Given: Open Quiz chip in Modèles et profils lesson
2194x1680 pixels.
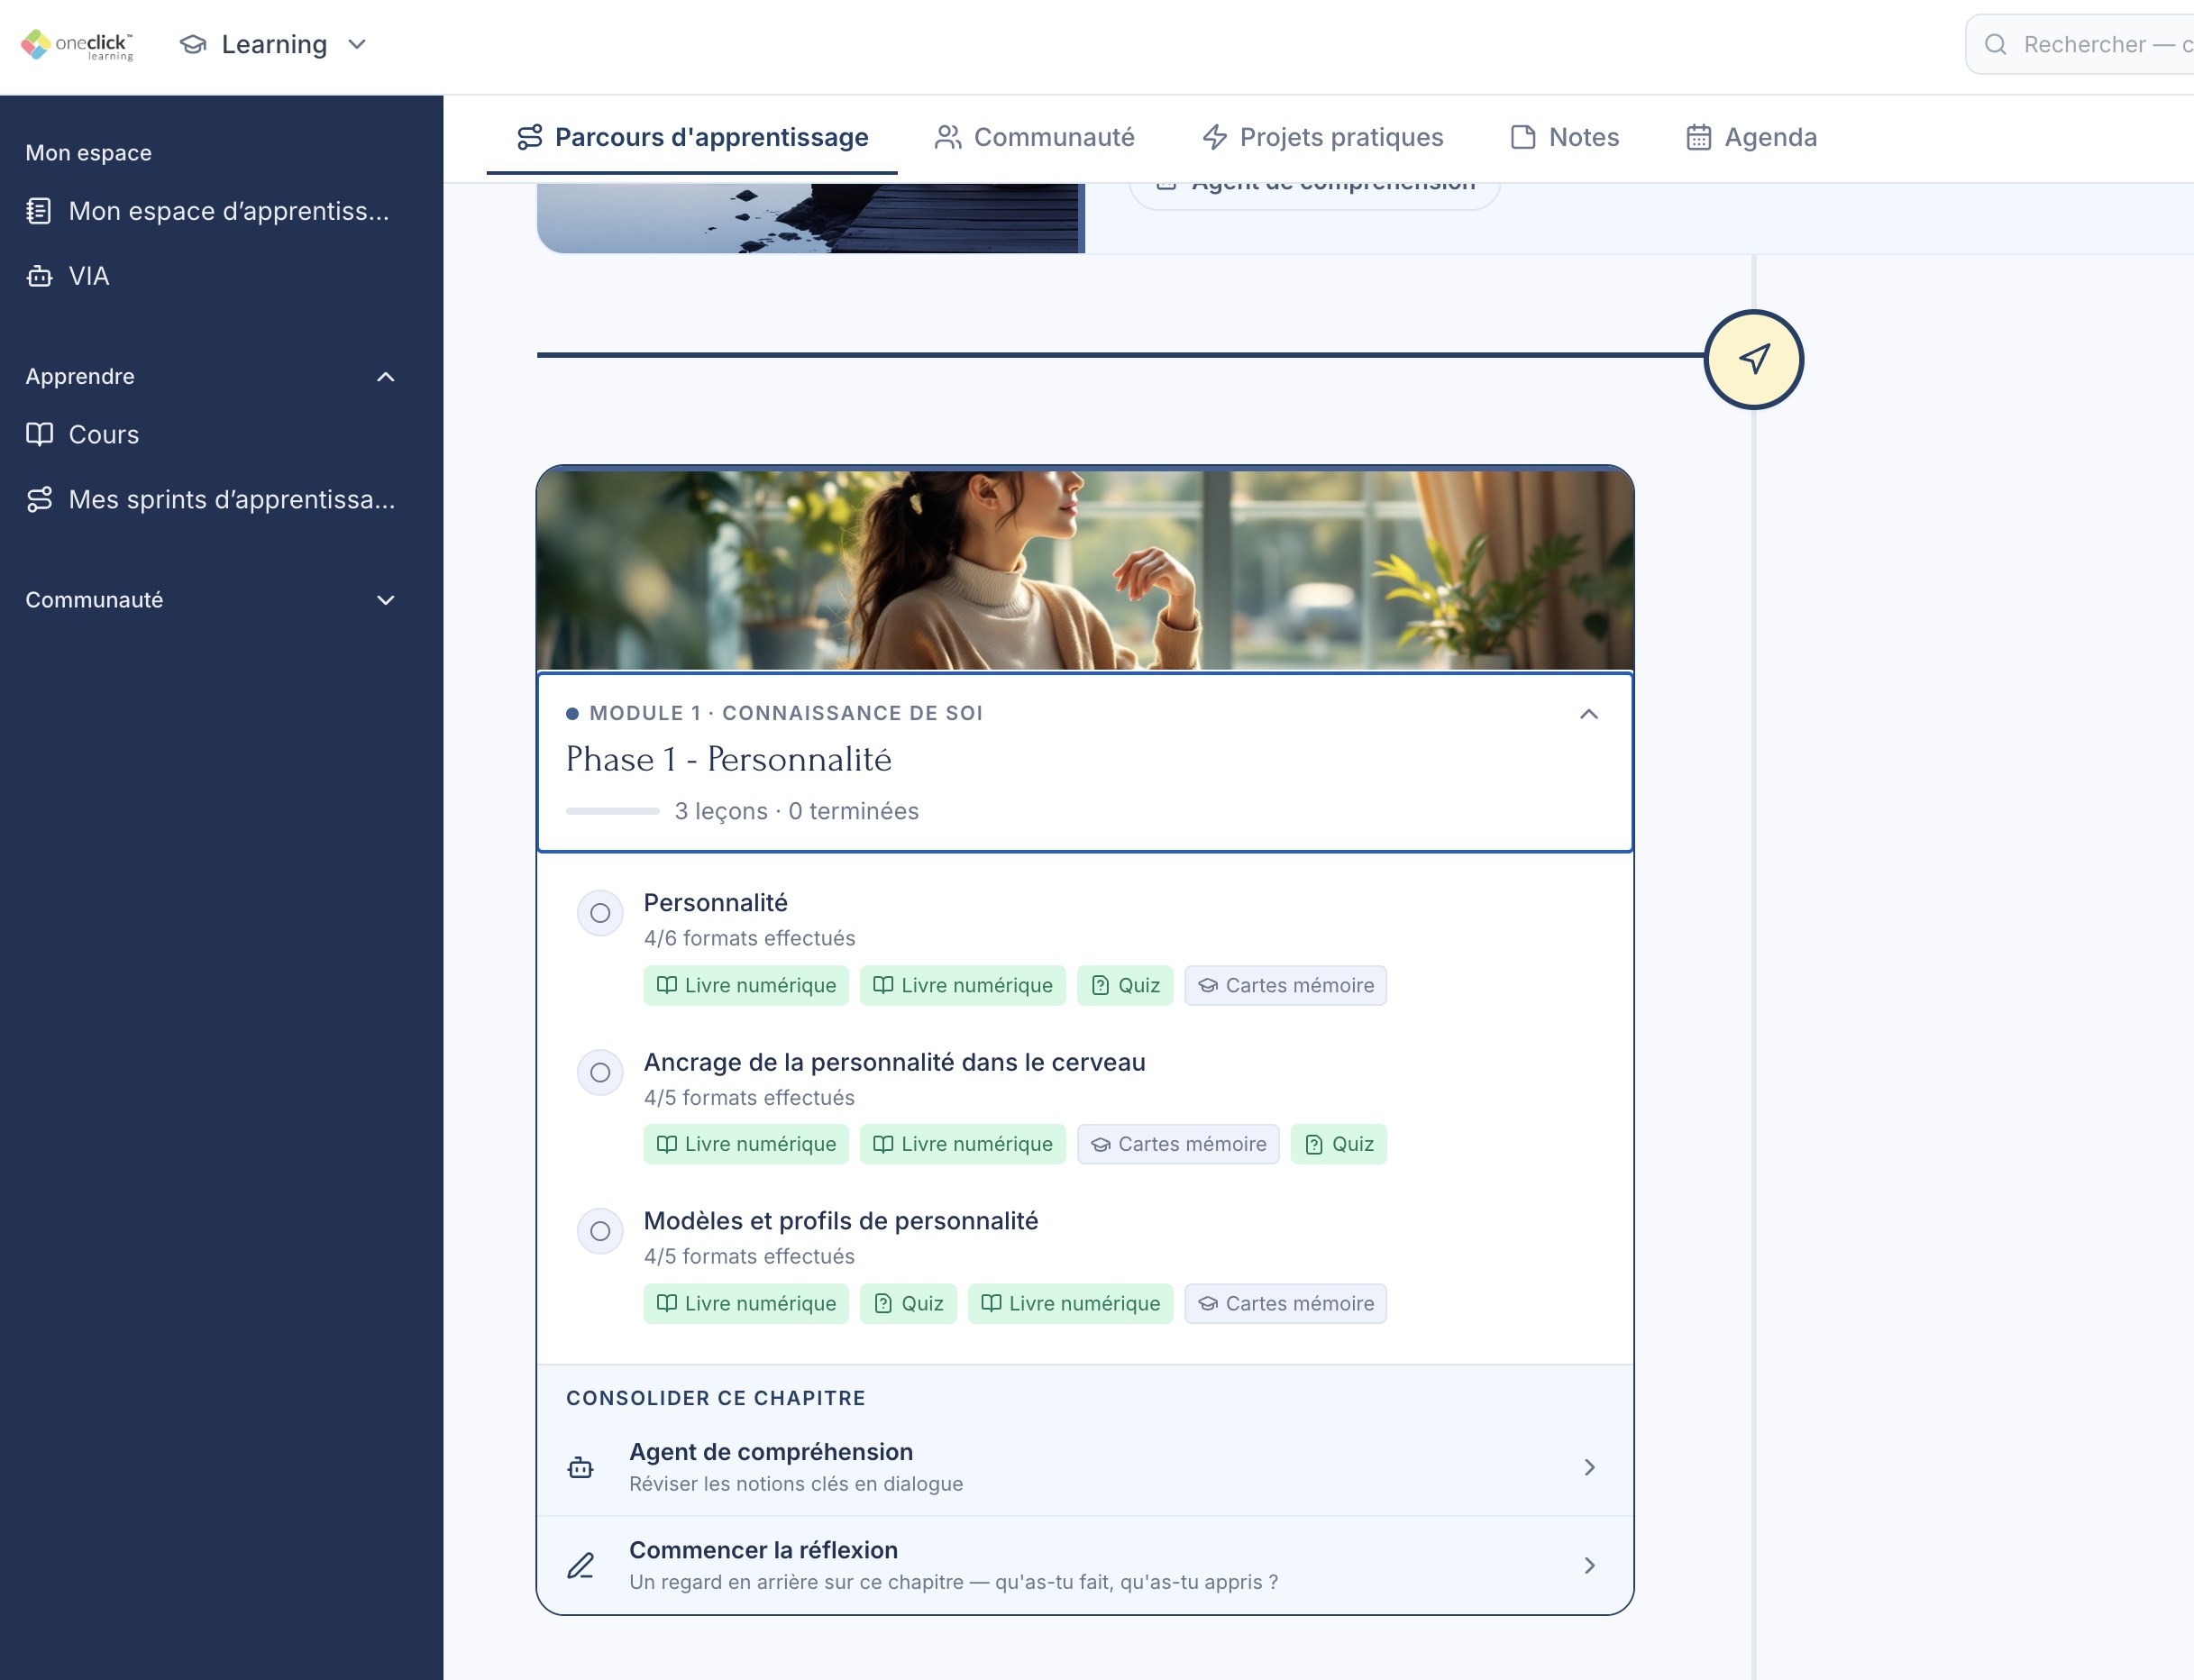Looking at the screenshot, I should point(908,1303).
